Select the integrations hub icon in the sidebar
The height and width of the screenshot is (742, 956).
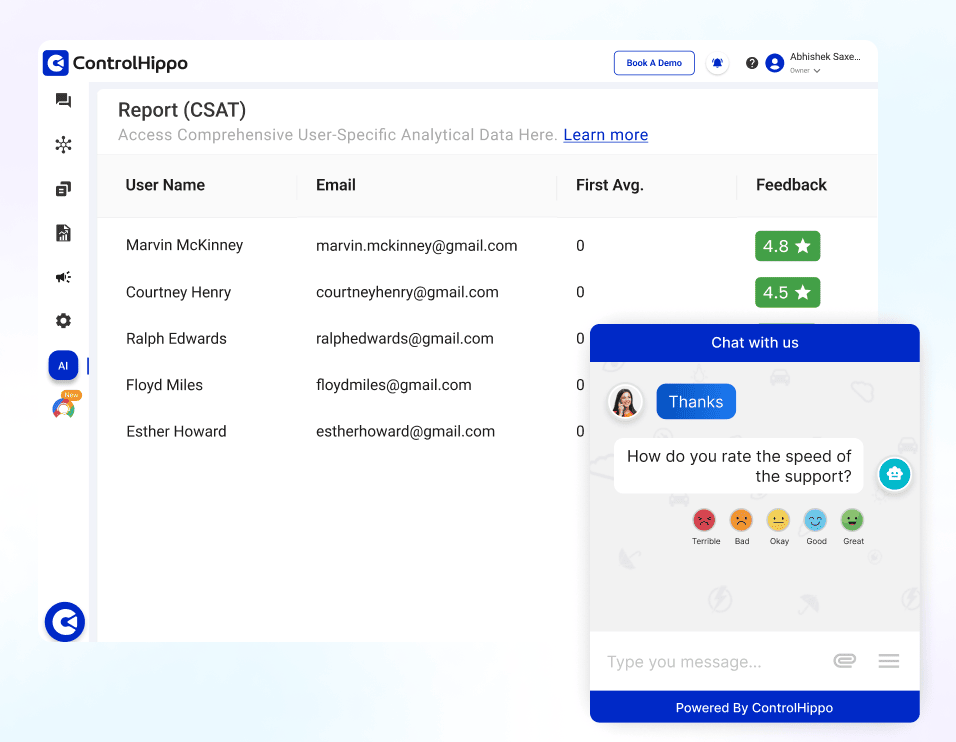tap(63, 144)
